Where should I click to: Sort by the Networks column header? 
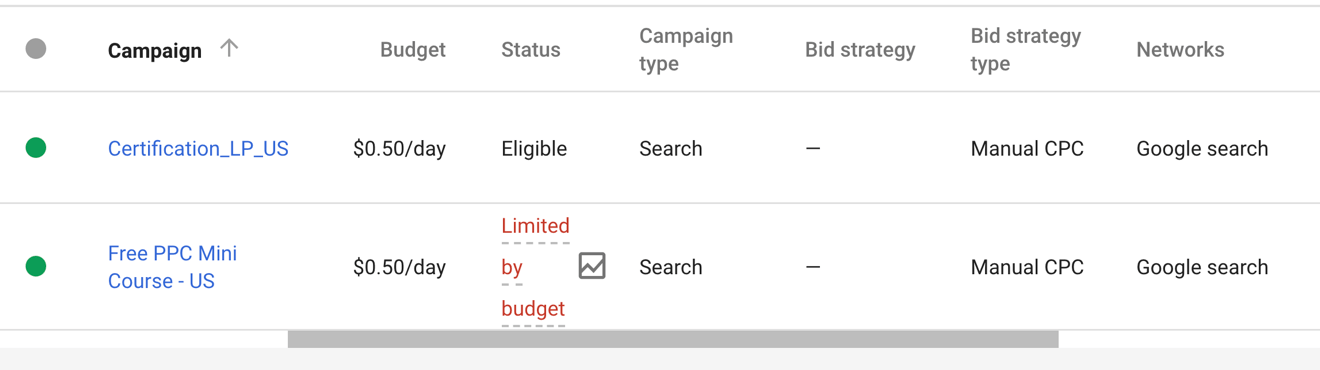pyautogui.click(x=1180, y=50)
